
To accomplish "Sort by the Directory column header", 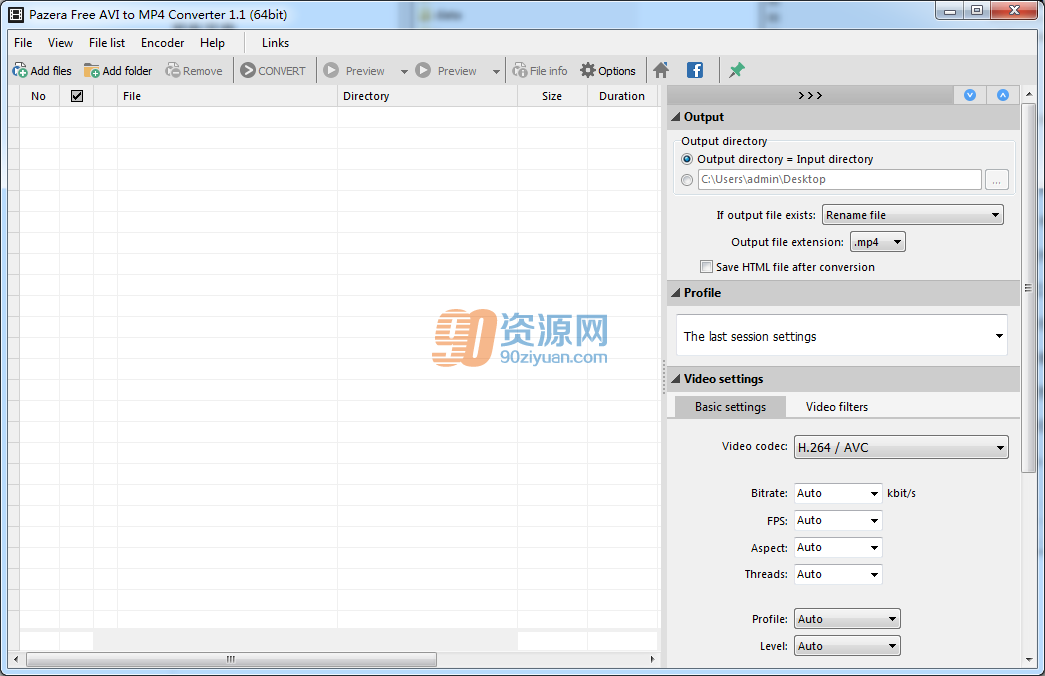I will pyautogui.click(x=427, y=96).
